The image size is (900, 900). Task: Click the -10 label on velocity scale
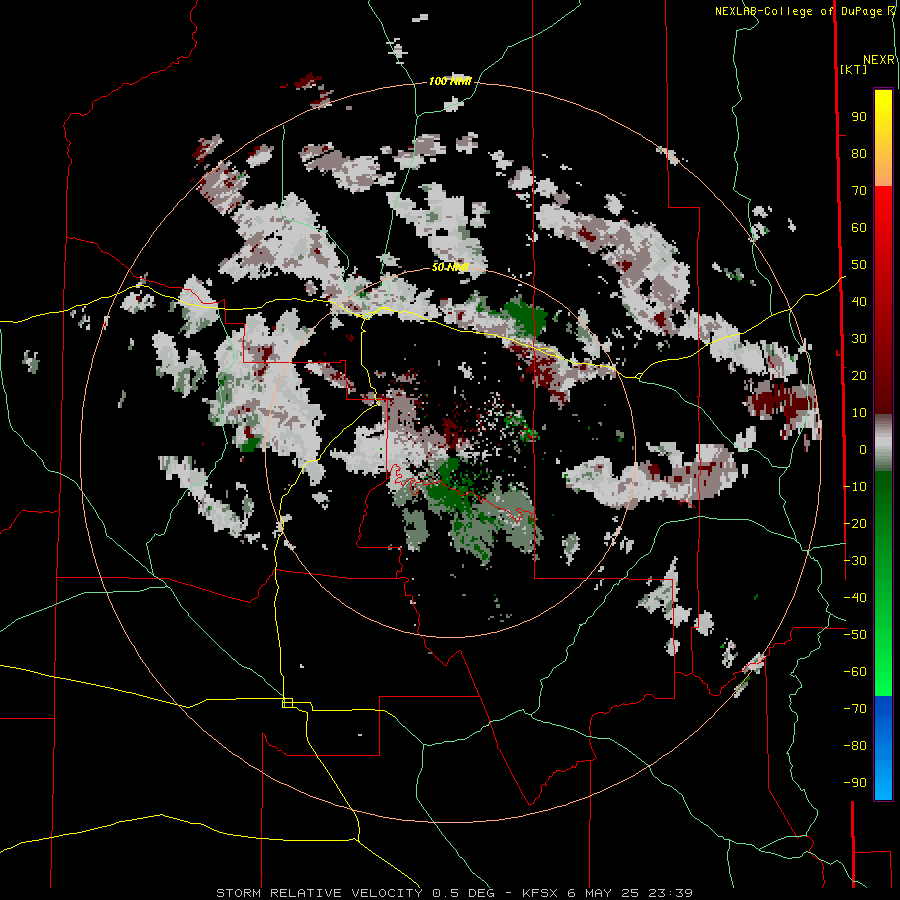[x=855, y=487]
